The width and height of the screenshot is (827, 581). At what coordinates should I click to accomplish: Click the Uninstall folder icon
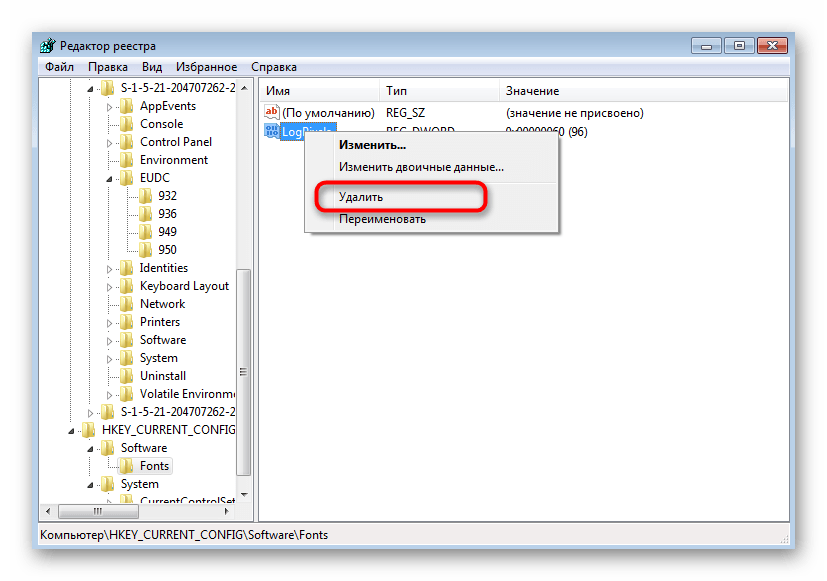pyautogui.click(x=127, y=376)
